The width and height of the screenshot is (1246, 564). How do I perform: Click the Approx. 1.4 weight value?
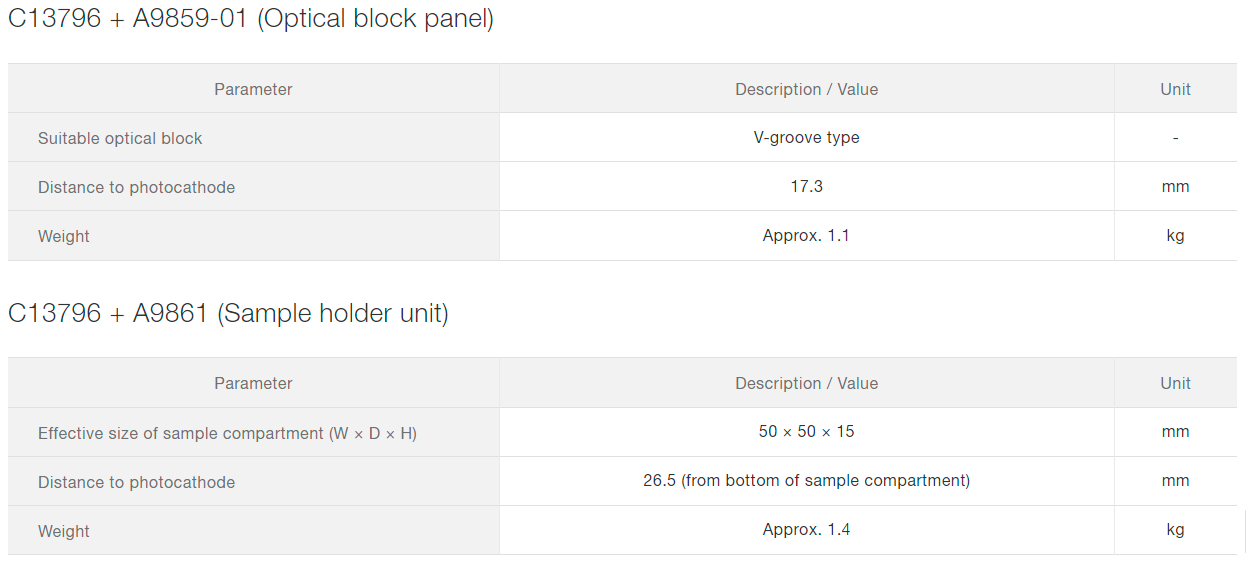tap(806, 530)
